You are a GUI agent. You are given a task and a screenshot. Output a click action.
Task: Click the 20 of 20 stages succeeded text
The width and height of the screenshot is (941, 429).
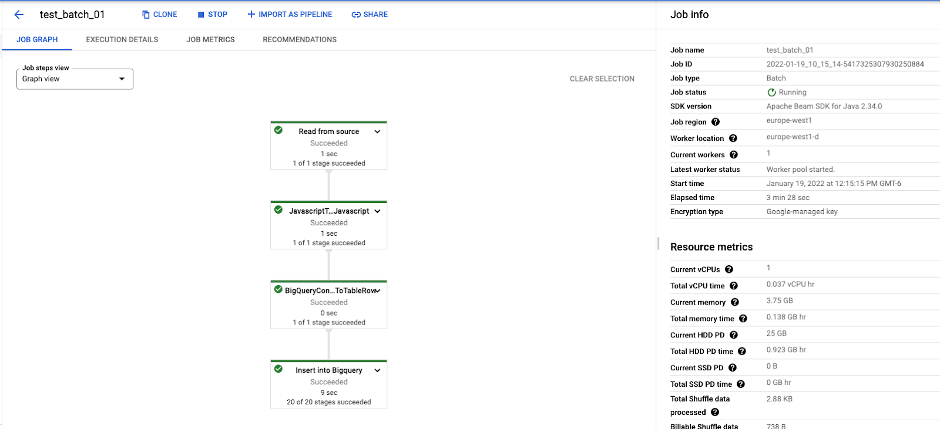click(x=329, y=402)
